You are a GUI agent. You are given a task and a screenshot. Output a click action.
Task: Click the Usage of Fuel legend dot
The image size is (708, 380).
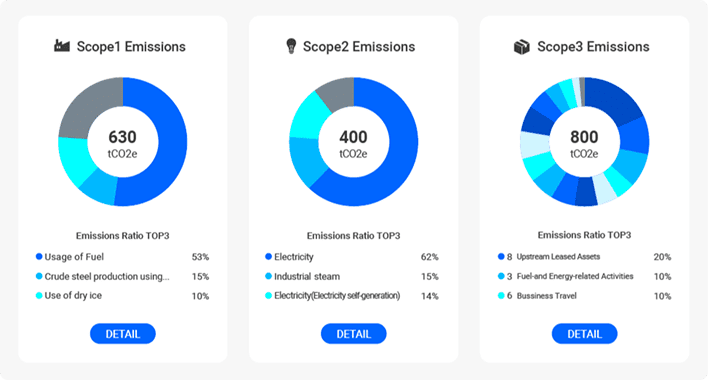tap(39, 256)
